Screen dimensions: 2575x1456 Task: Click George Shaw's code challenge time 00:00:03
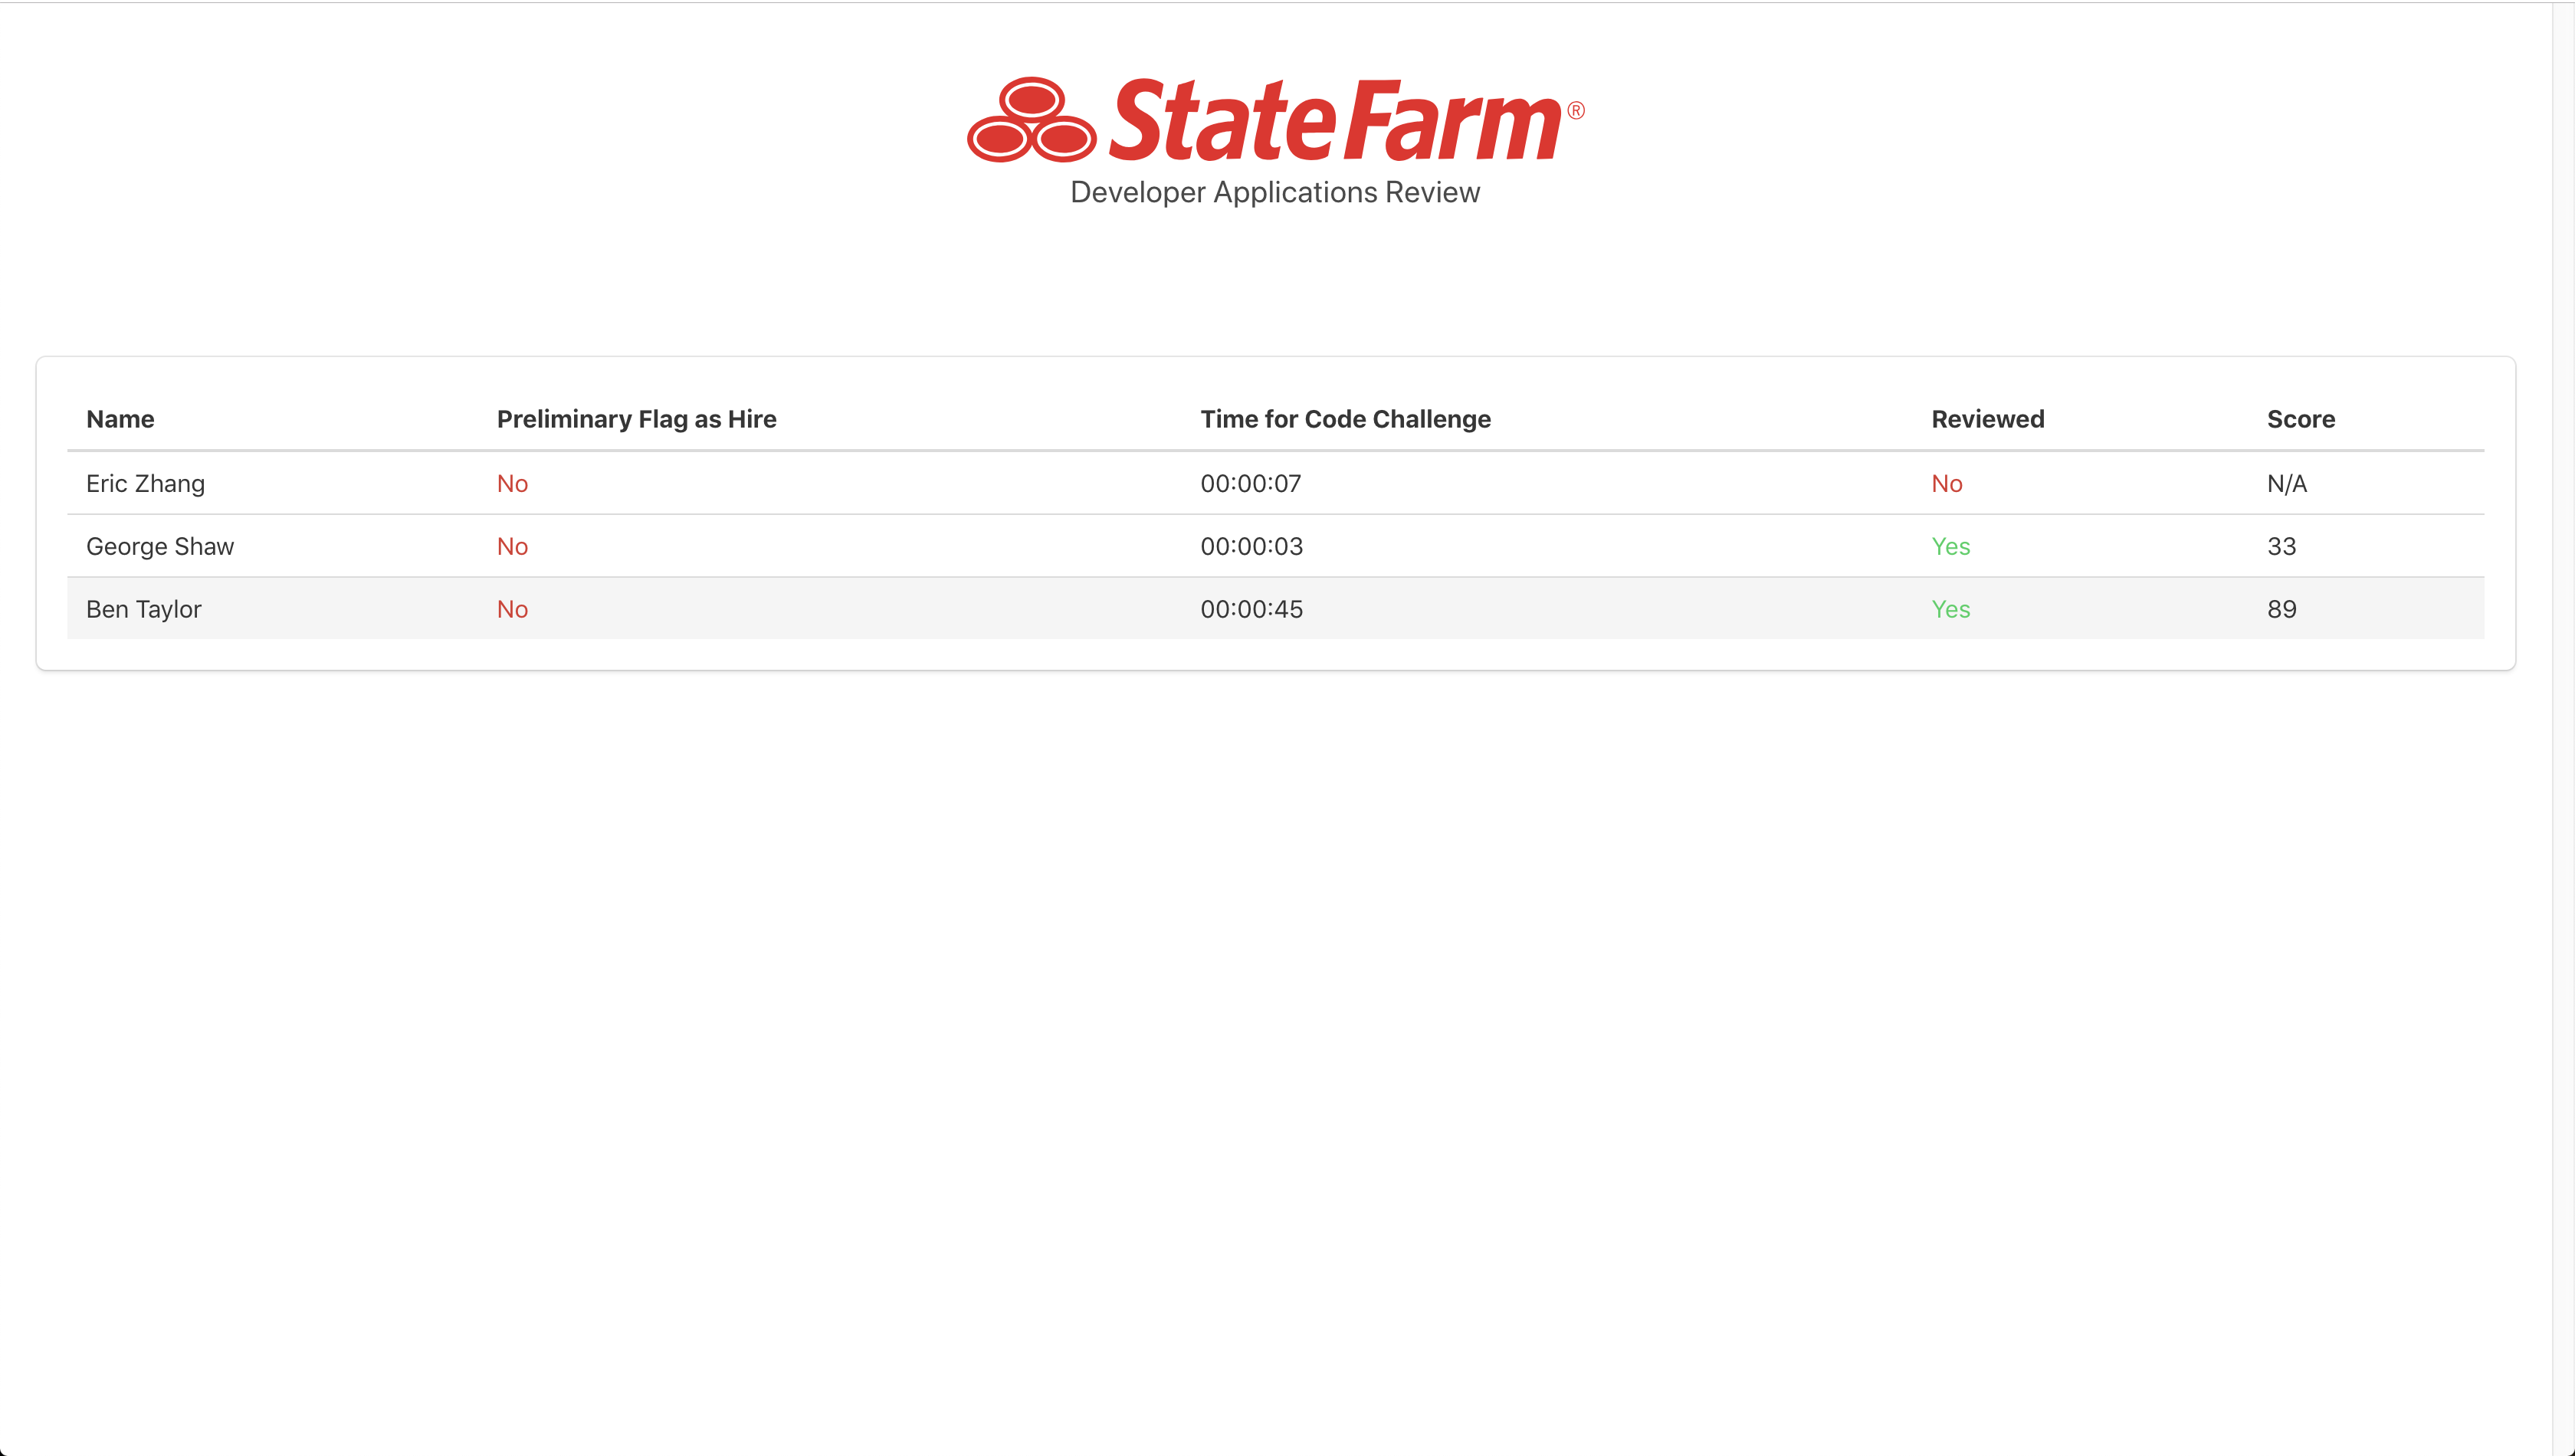[x=1251, y=547]
